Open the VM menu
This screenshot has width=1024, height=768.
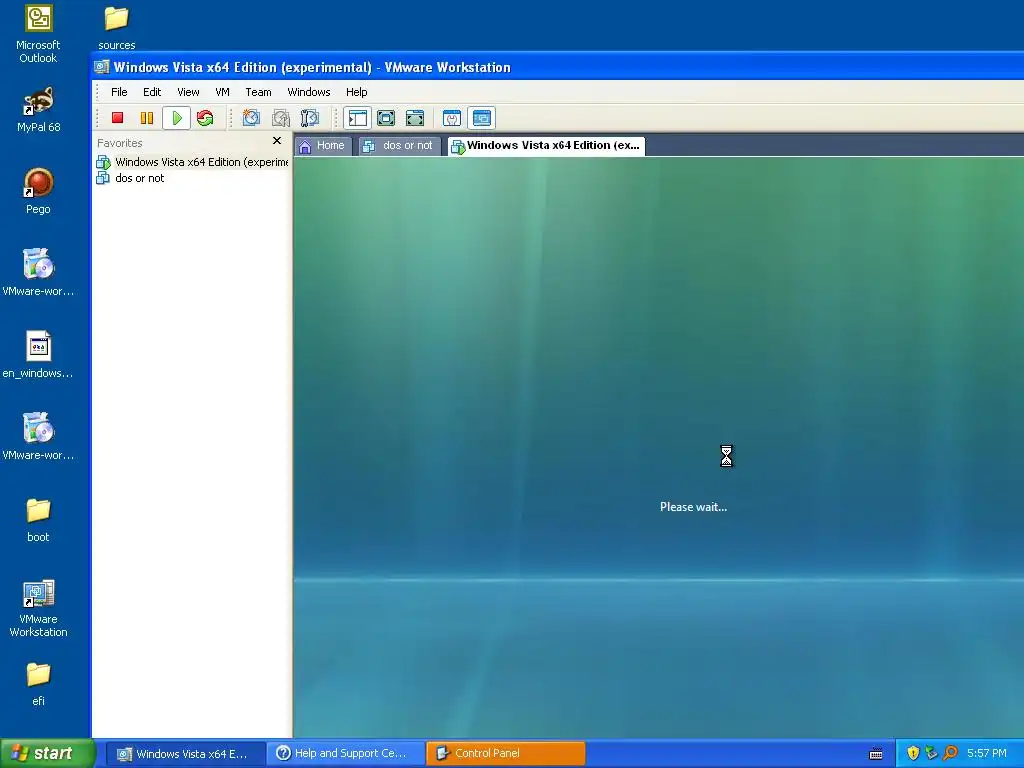[x=222, y=92]
